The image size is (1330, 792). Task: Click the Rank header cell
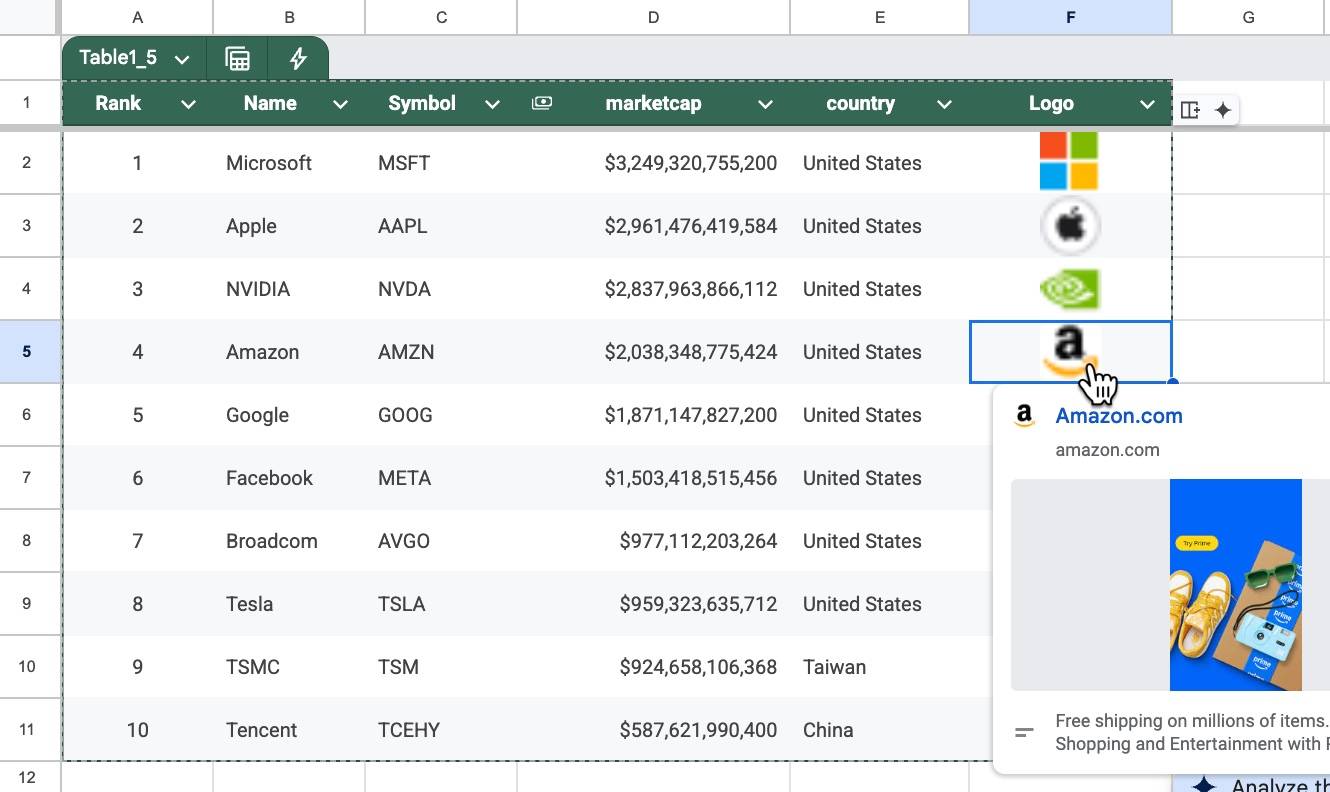(137, 103)
